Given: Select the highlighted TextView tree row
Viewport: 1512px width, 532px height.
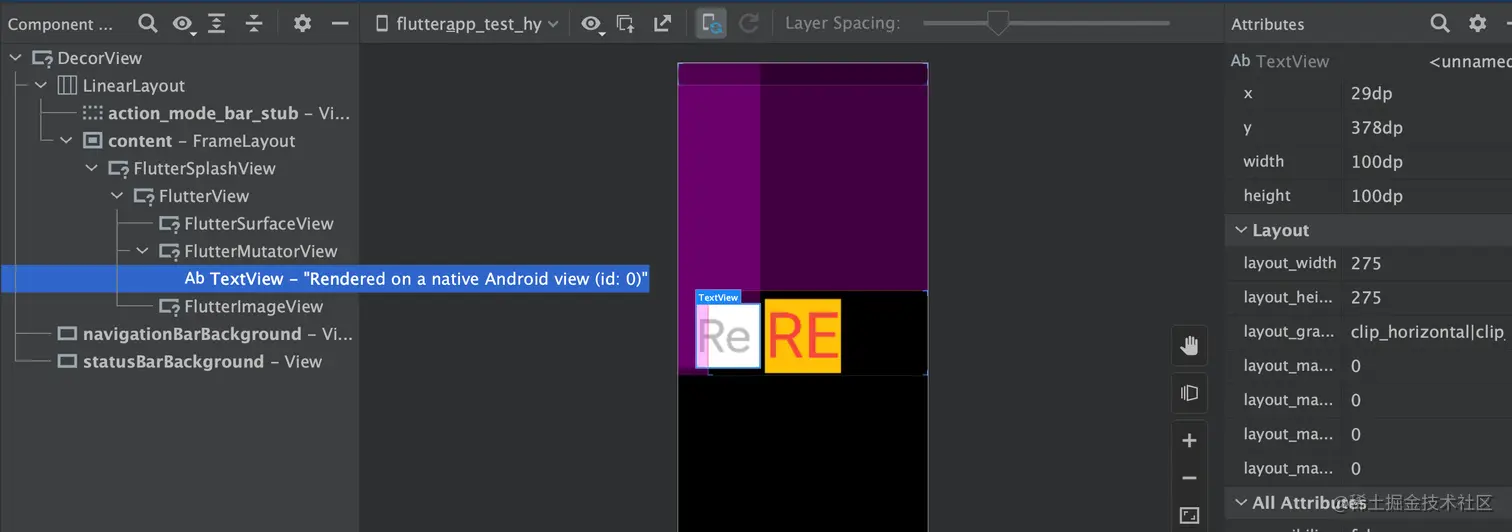Looking at the screenshot, I should [x=325, y=279].
